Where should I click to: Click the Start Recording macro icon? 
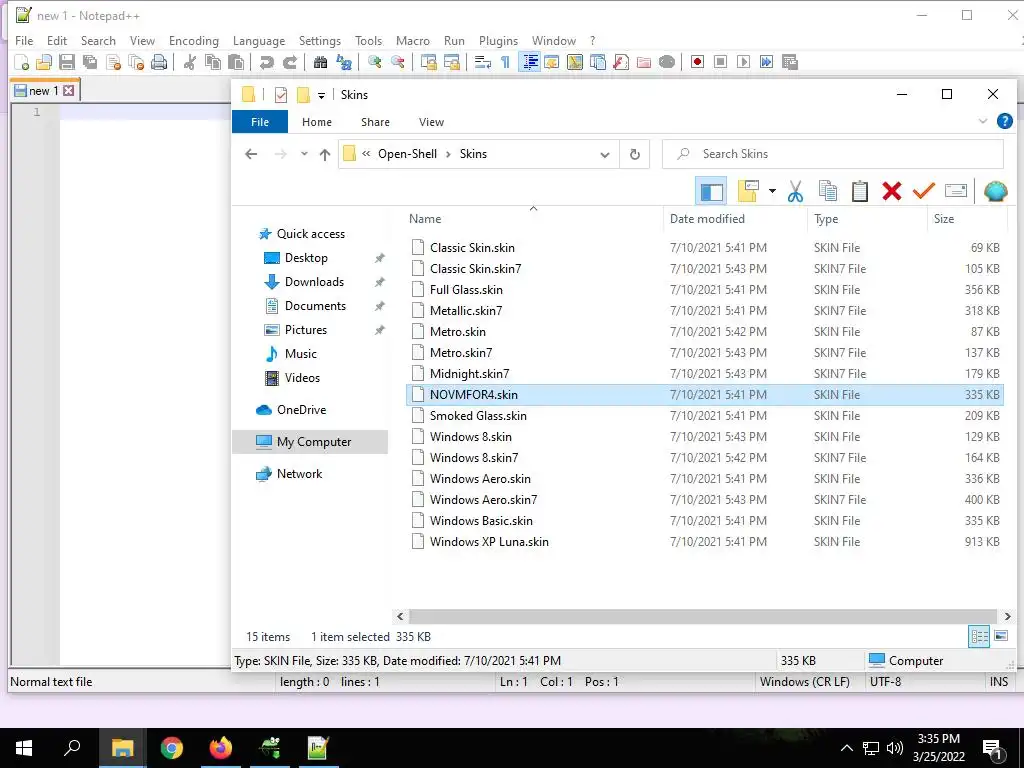[x=697, y=62]
